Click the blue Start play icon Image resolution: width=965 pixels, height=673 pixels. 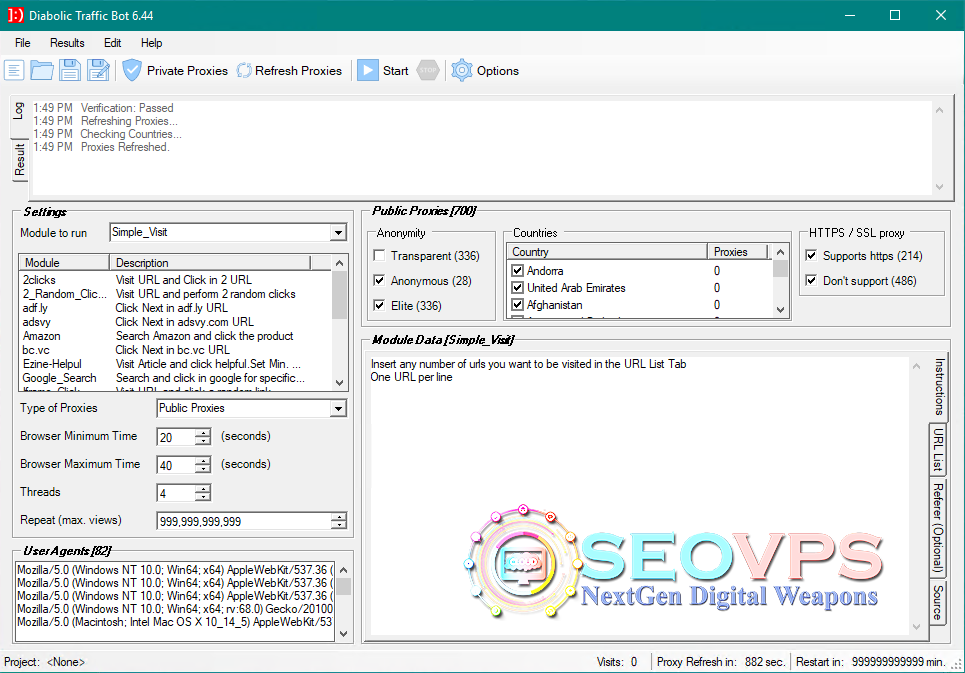tap(368, 70)
